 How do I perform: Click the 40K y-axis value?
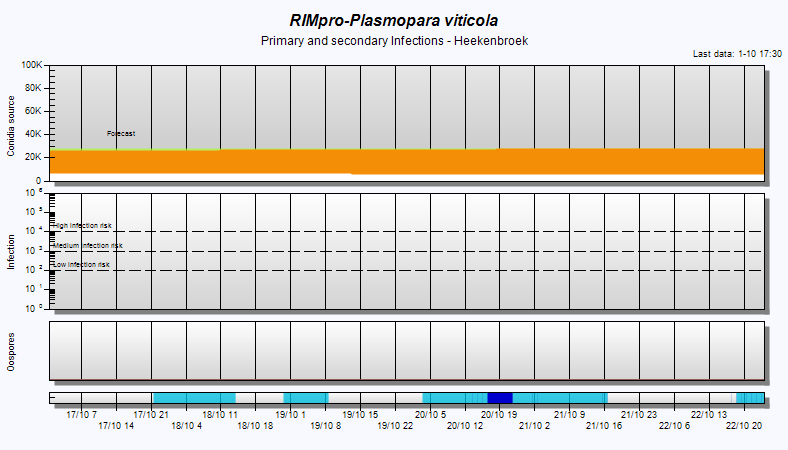click(x=33, y=134)
